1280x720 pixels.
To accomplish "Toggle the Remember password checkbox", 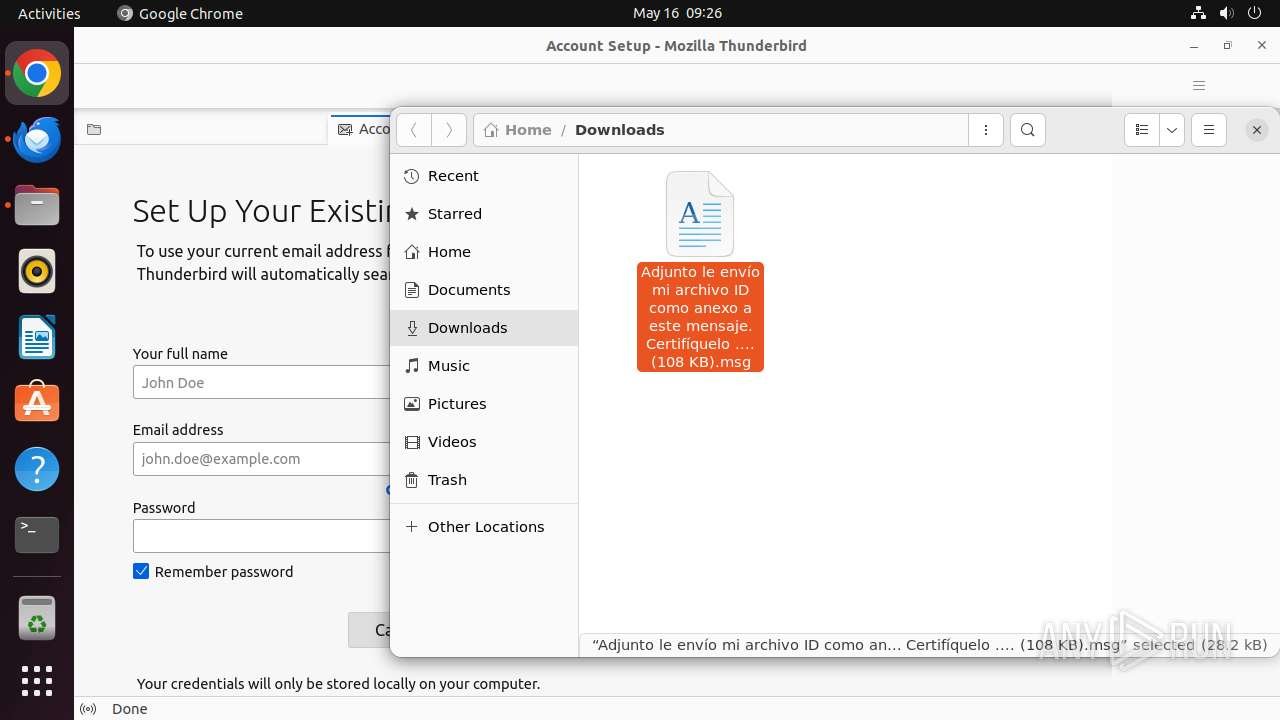I will pyautogui.click(x=141, y=572).
